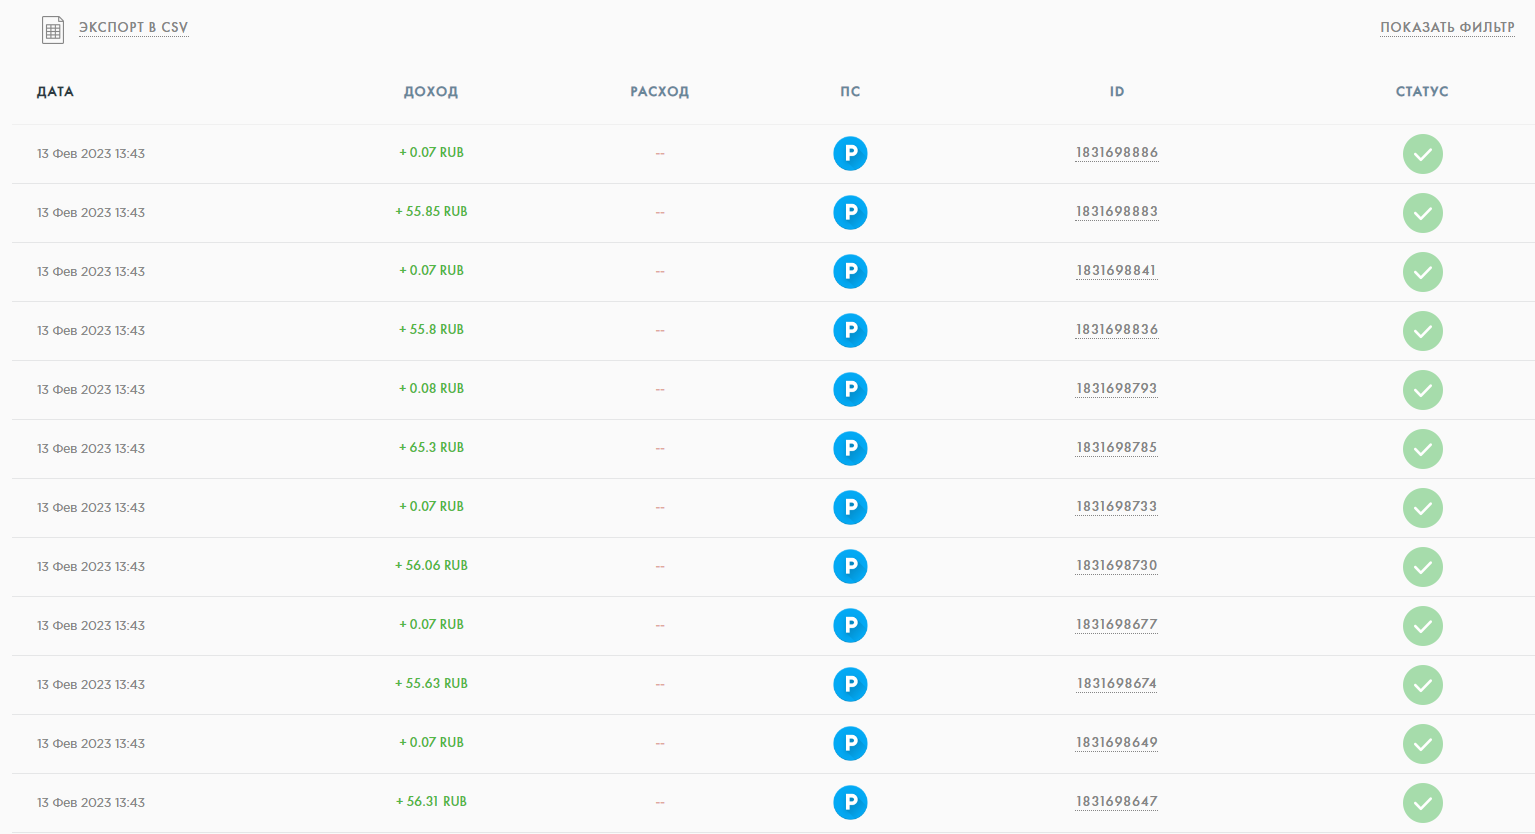Click the expense dash for ID 1831698674
Image resolution: width=1535 pixels, height=834 pixels.
(x=660, y=685)
